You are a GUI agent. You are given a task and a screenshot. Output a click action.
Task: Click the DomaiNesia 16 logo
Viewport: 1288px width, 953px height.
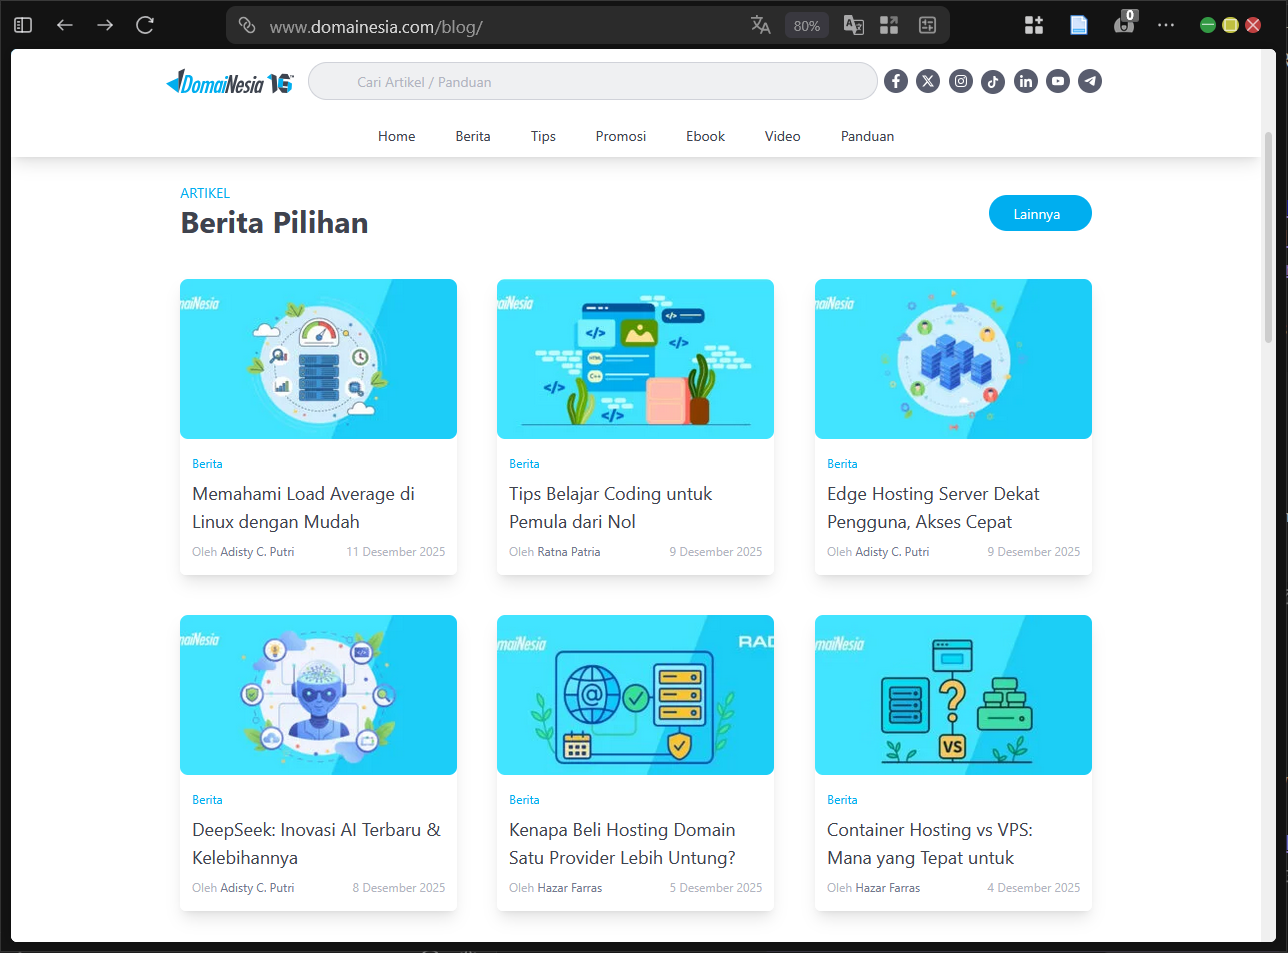[229, 82]
